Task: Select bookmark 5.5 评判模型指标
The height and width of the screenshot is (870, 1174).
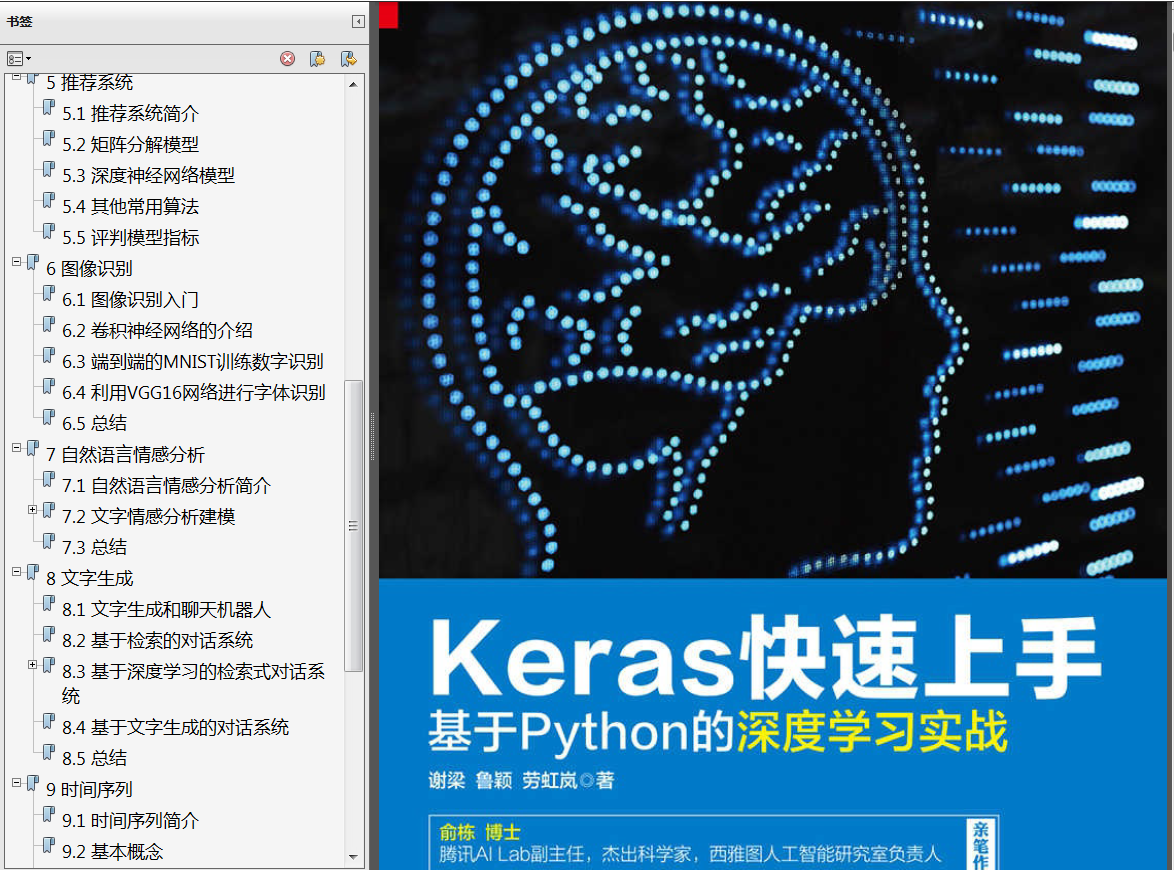Action: point(130,238)
